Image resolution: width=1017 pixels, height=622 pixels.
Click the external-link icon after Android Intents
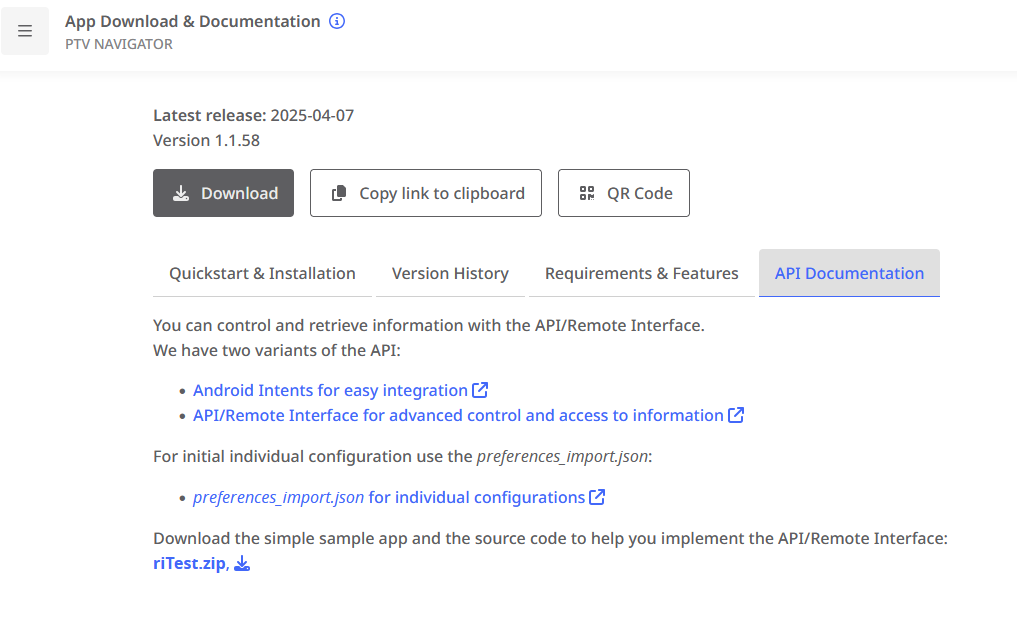click(481, 390)
